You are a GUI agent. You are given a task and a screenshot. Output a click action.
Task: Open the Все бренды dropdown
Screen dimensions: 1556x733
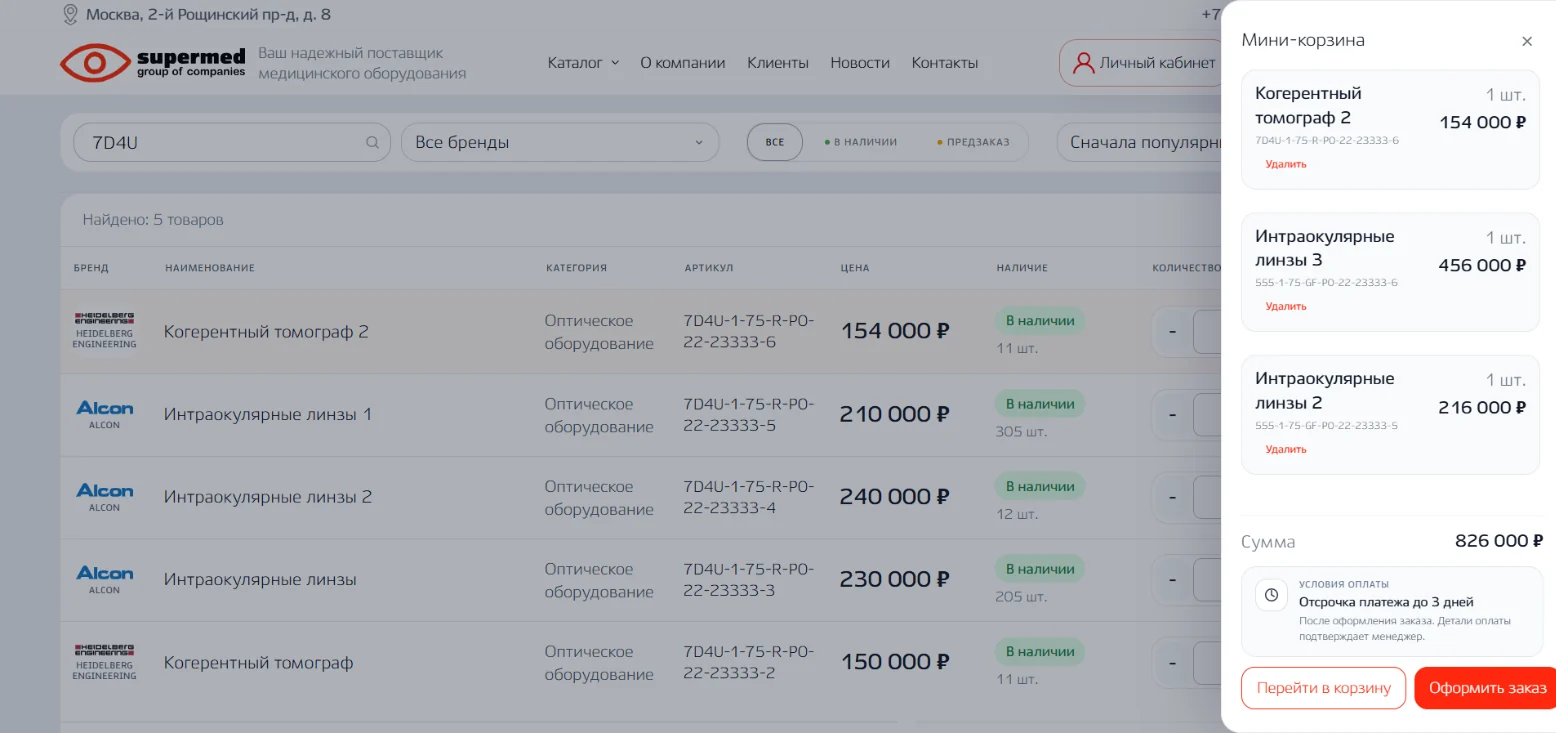coord(560,142)
